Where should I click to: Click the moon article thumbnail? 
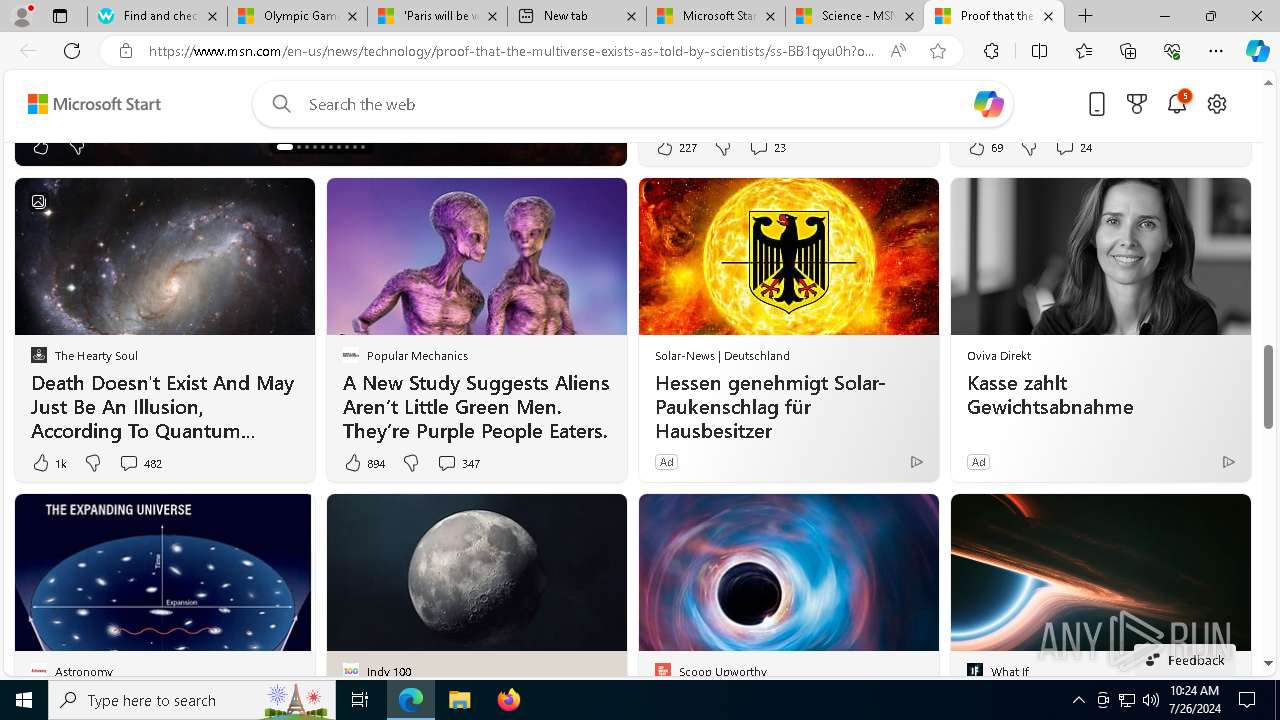pyautogui.click(x=477, y=572)
